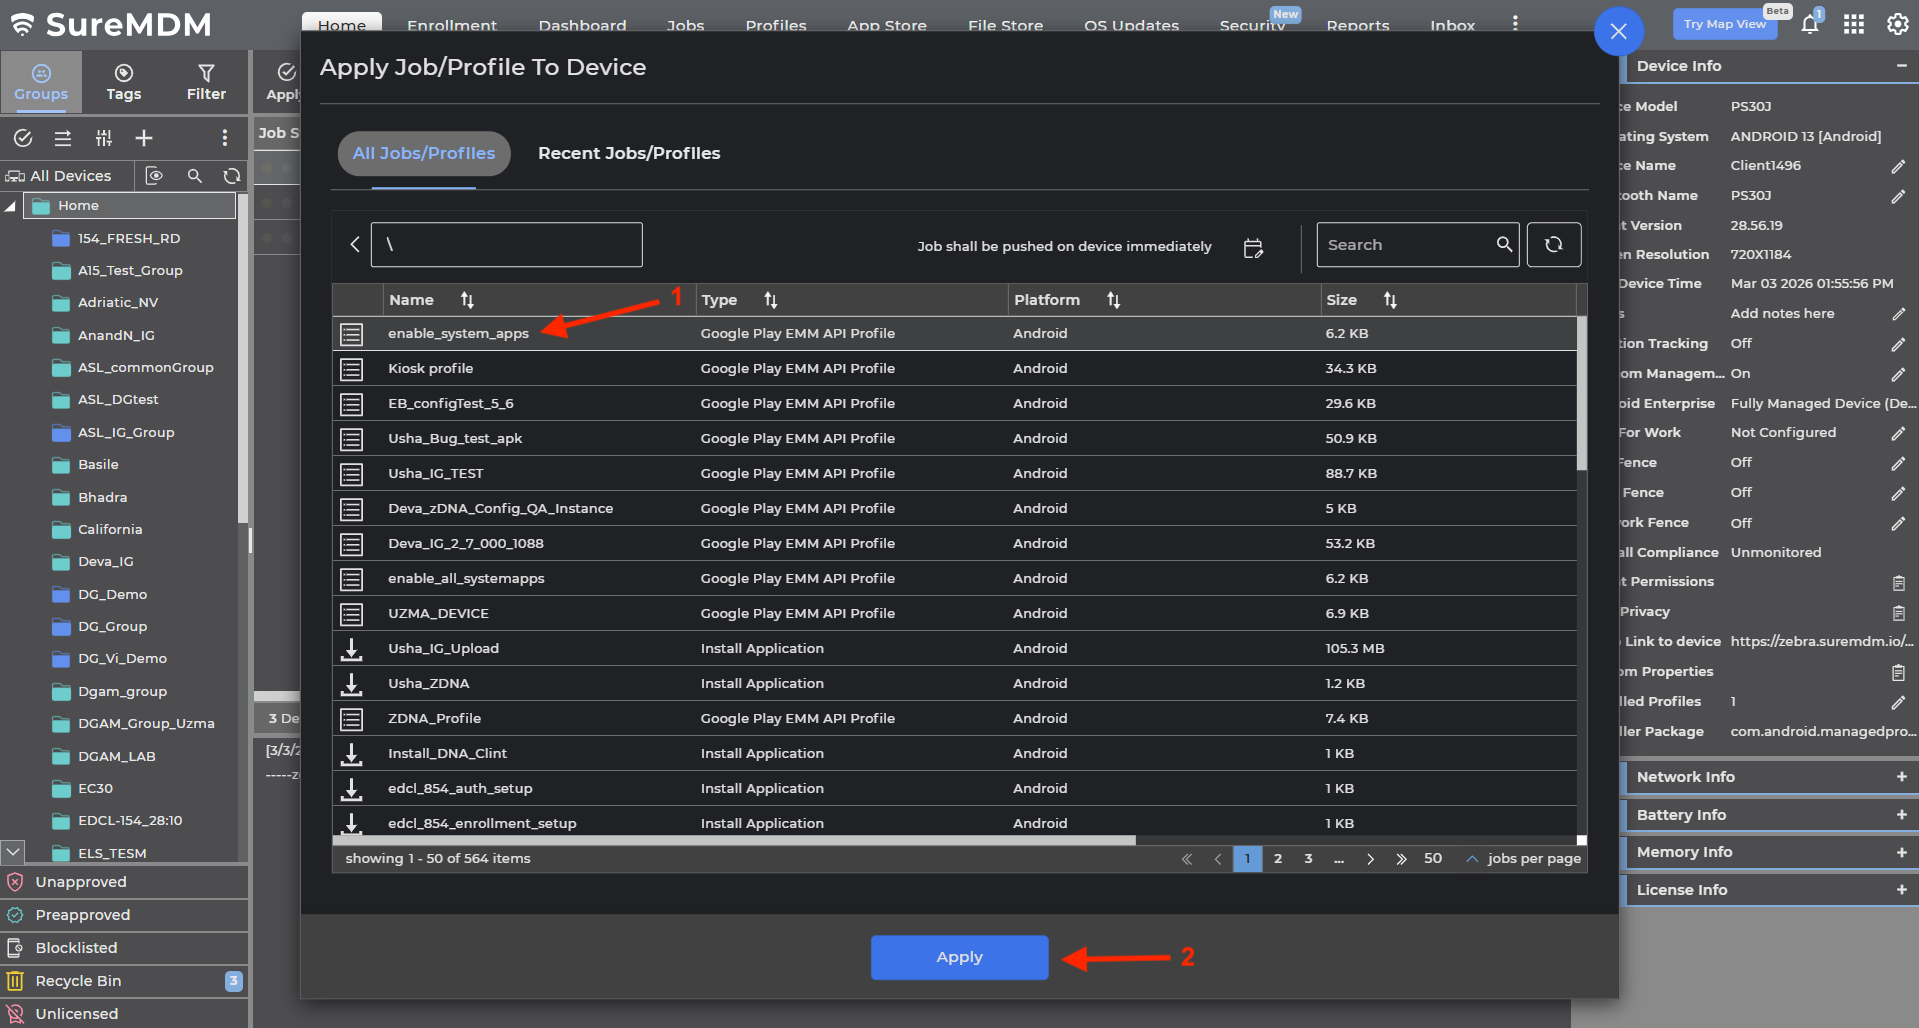Select the Usha_IG_Upload install job
The image size is (1919, 1028).
tap(443, 649)
